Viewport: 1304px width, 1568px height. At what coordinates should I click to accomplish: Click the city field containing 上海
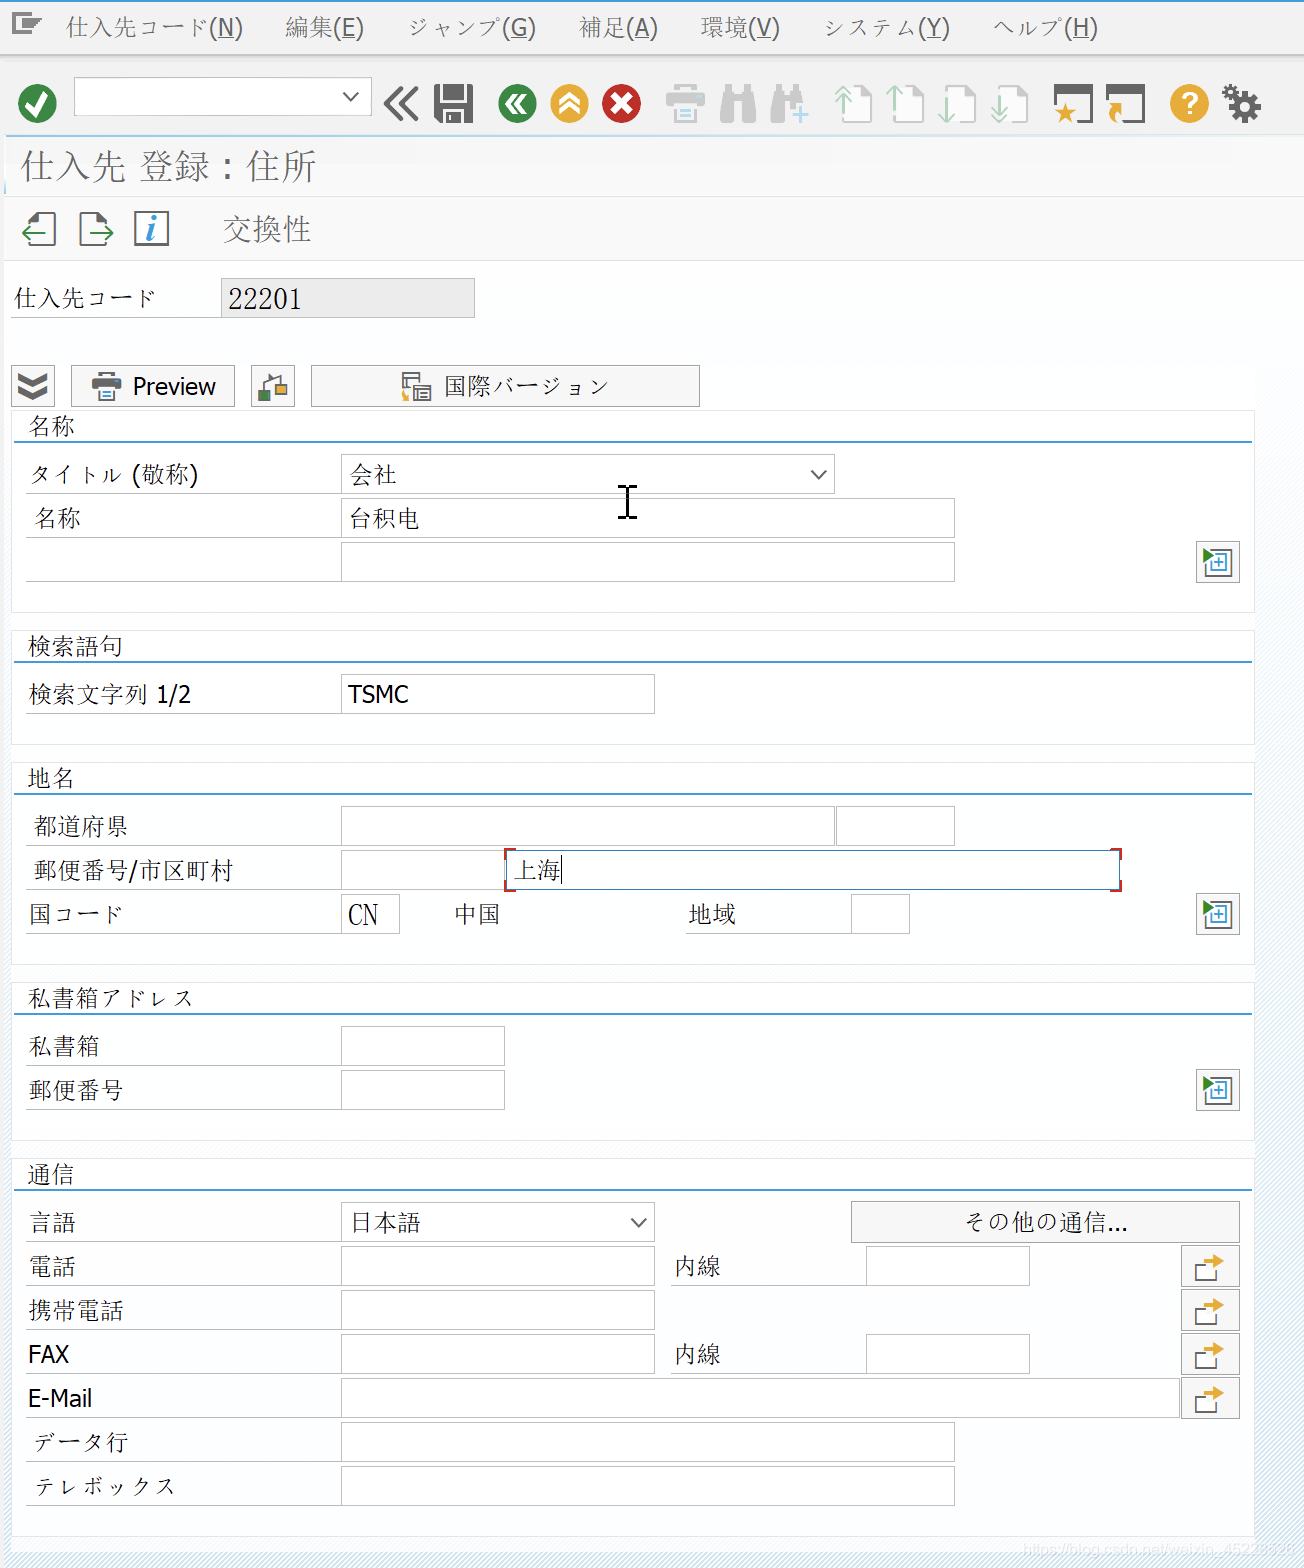pos(813,870)
